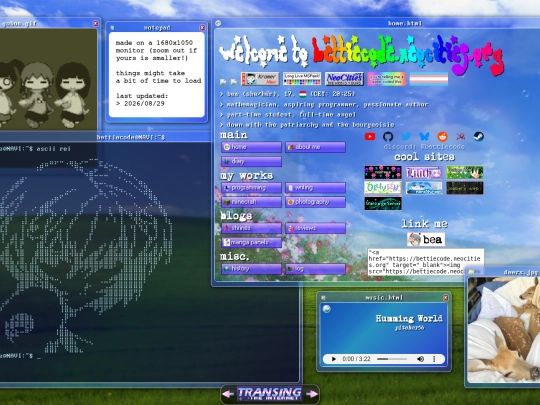This screenshot has width=540, height=405.
Task: Click the icon at left of notepad title bar
Action: pyautogui.click(x=112, y=28)
